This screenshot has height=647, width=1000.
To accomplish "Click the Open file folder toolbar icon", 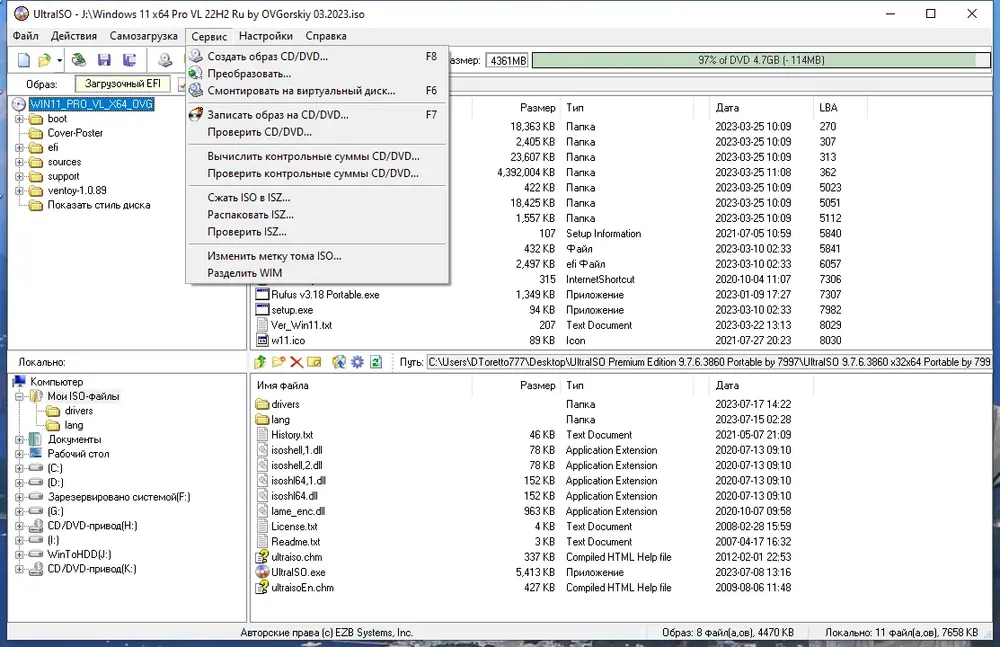I will [x=44, y=60].
